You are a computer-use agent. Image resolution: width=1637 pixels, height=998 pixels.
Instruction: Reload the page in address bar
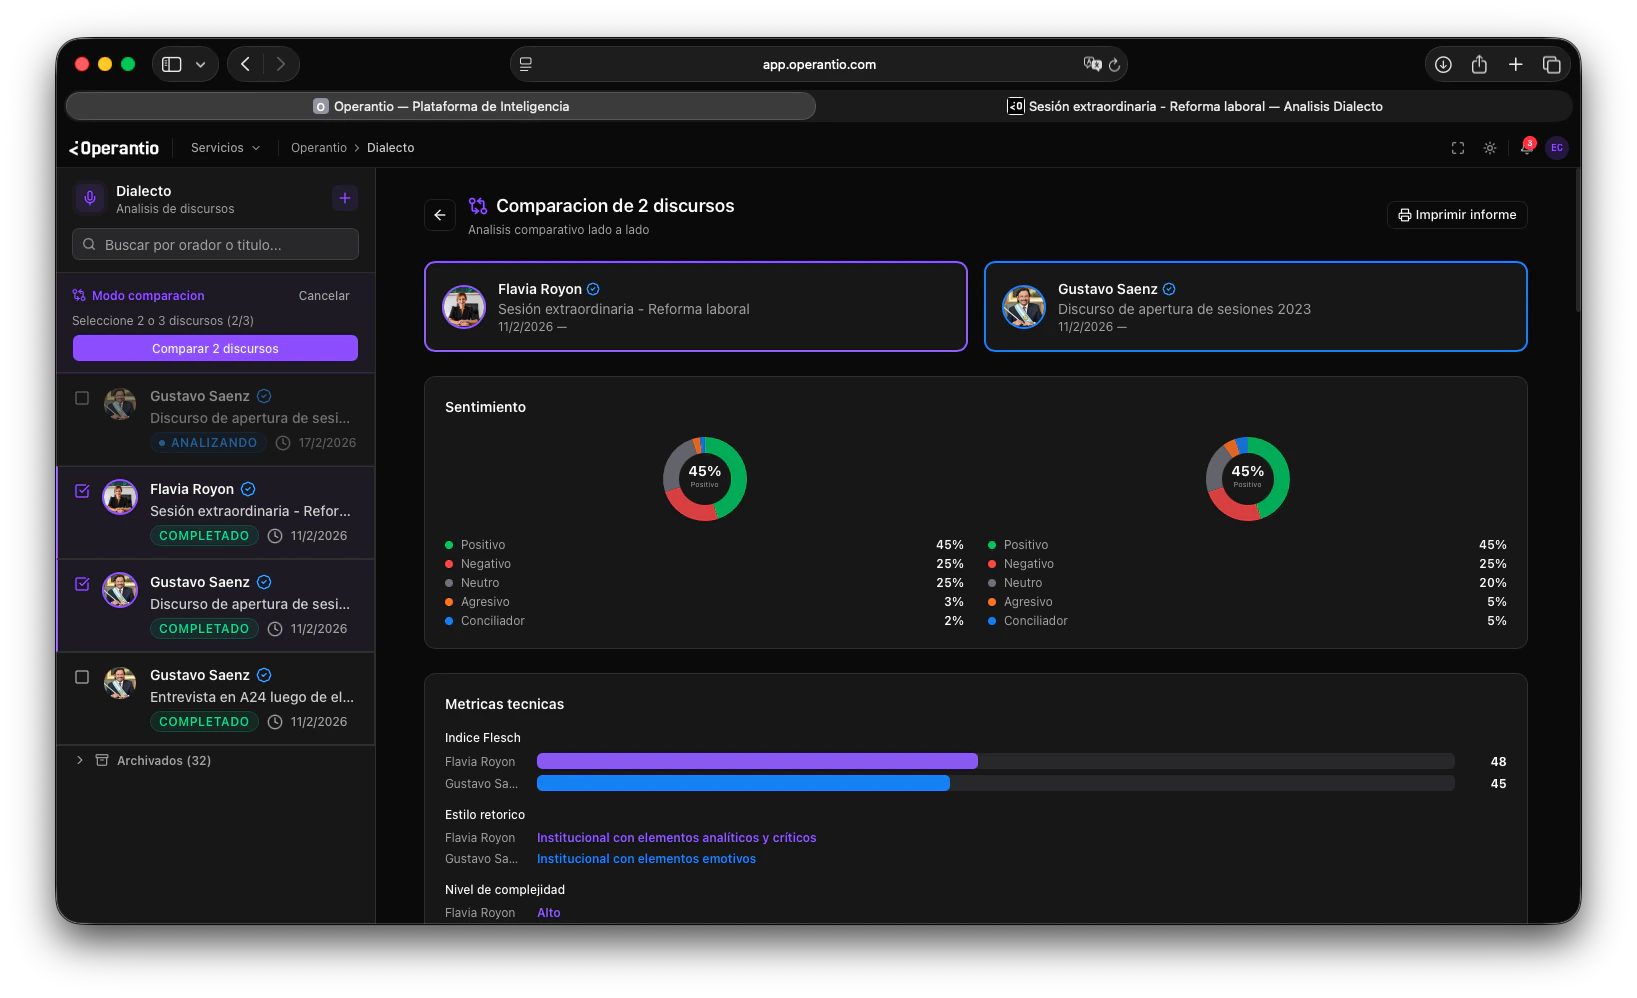point(1114,65)
